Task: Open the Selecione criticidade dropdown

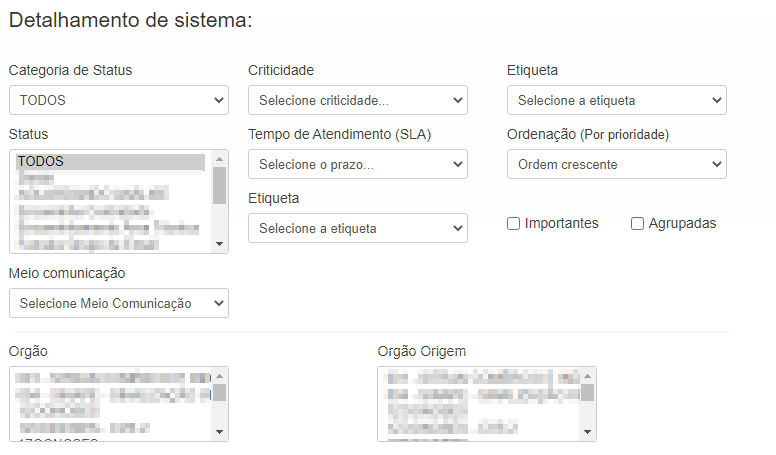Action: [x=358, y=100]
